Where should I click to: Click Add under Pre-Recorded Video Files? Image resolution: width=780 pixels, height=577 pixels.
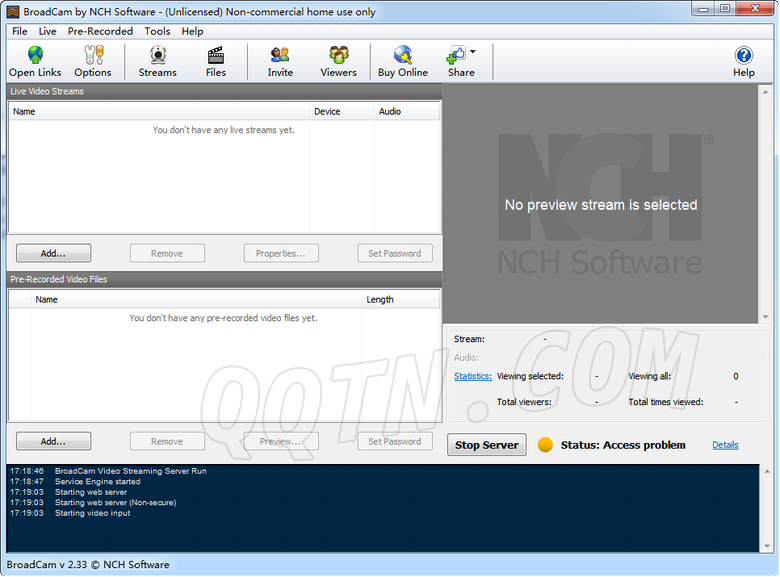[53, 441]
